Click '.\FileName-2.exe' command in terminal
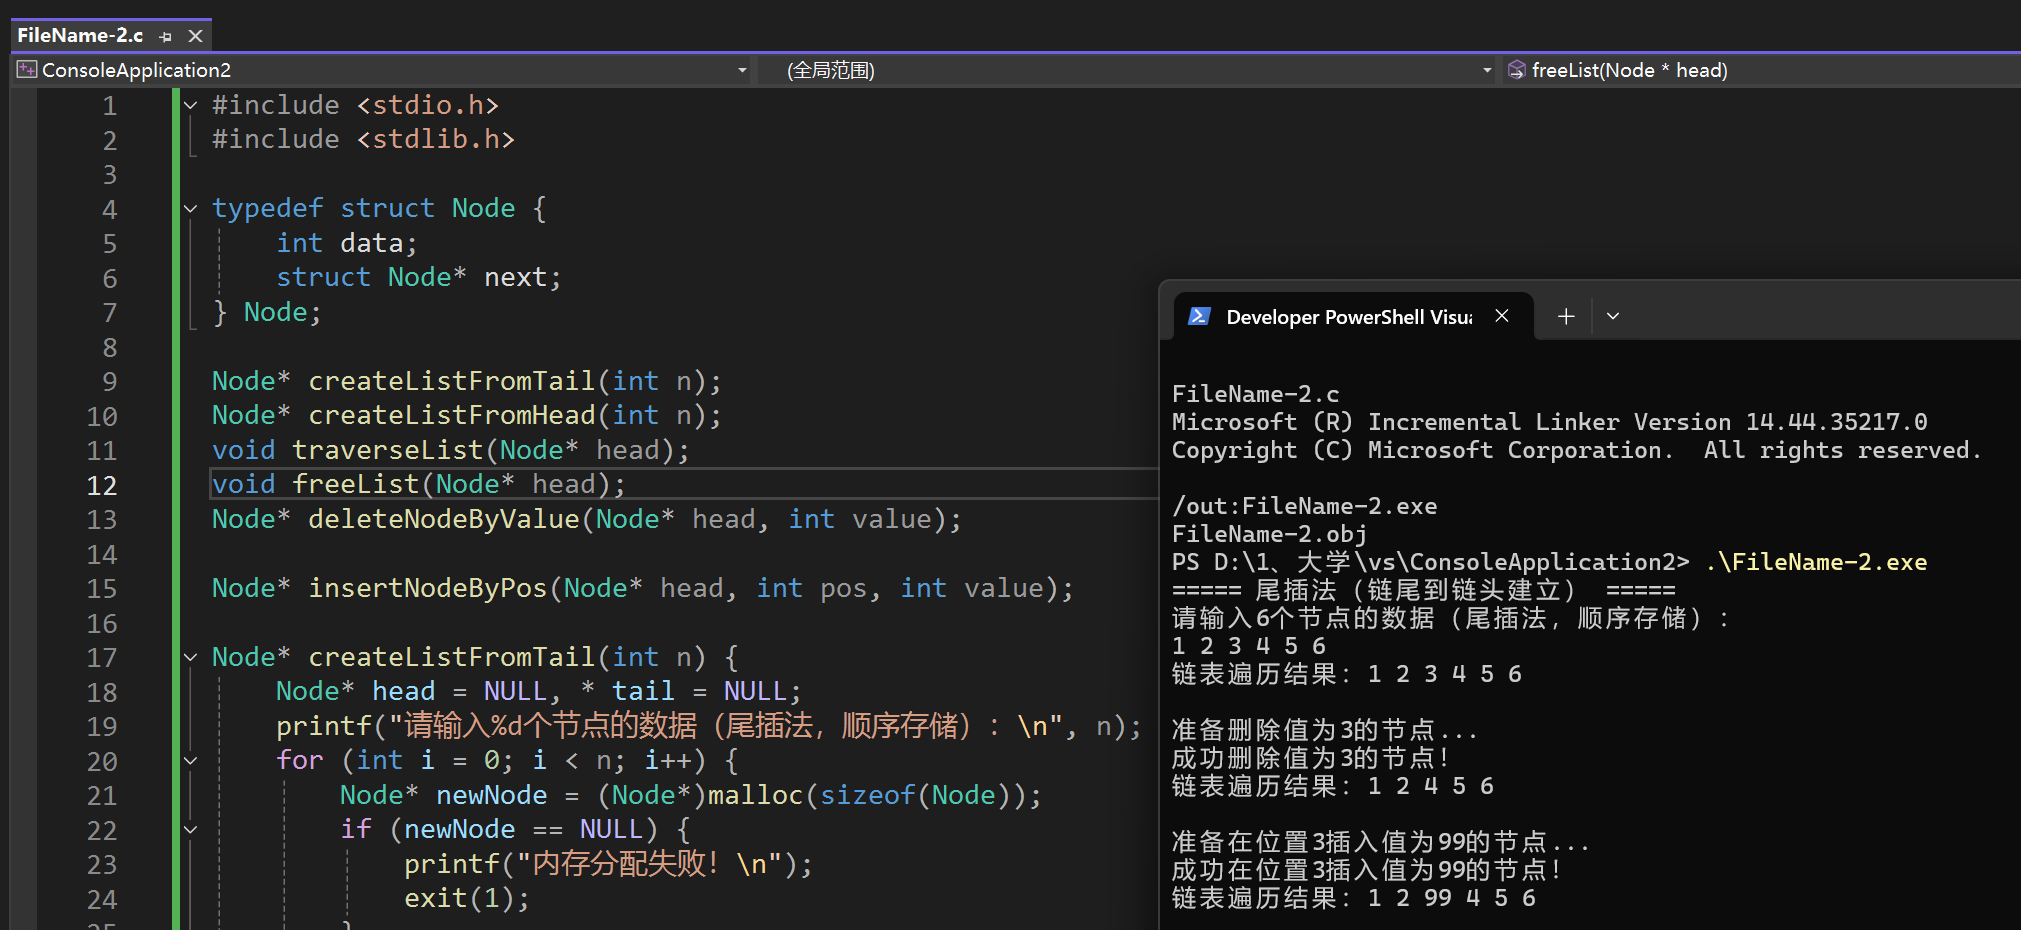The image size is (2021, 930). (1817, 562)
